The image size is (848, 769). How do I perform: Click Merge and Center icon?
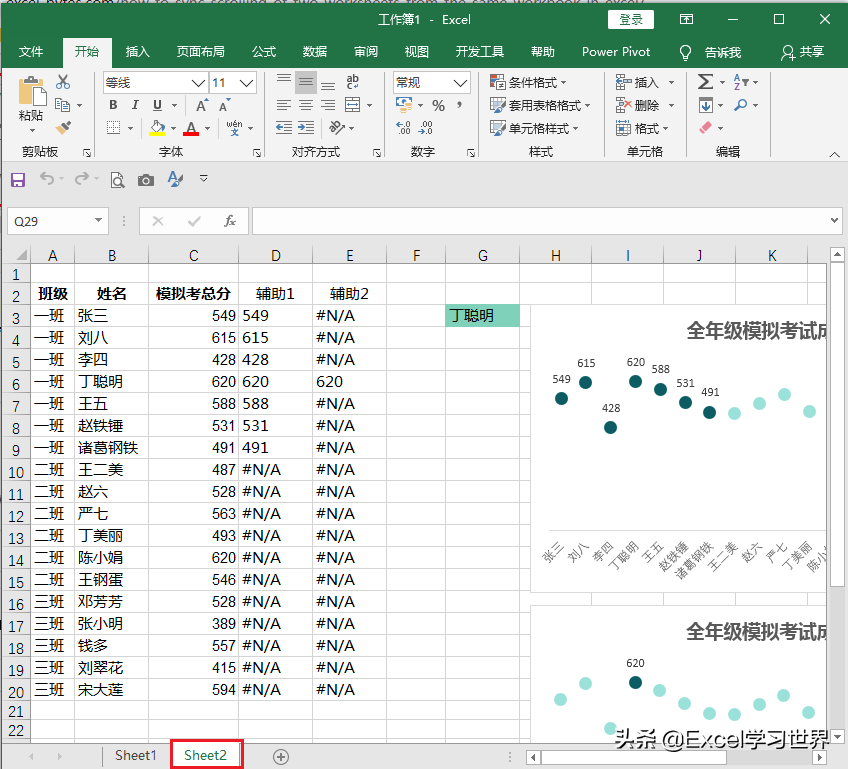pos(353,105)
